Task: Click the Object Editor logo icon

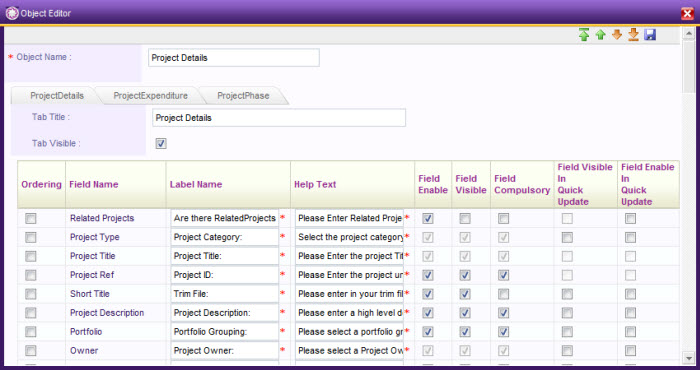Action: (x=12, y=13)
